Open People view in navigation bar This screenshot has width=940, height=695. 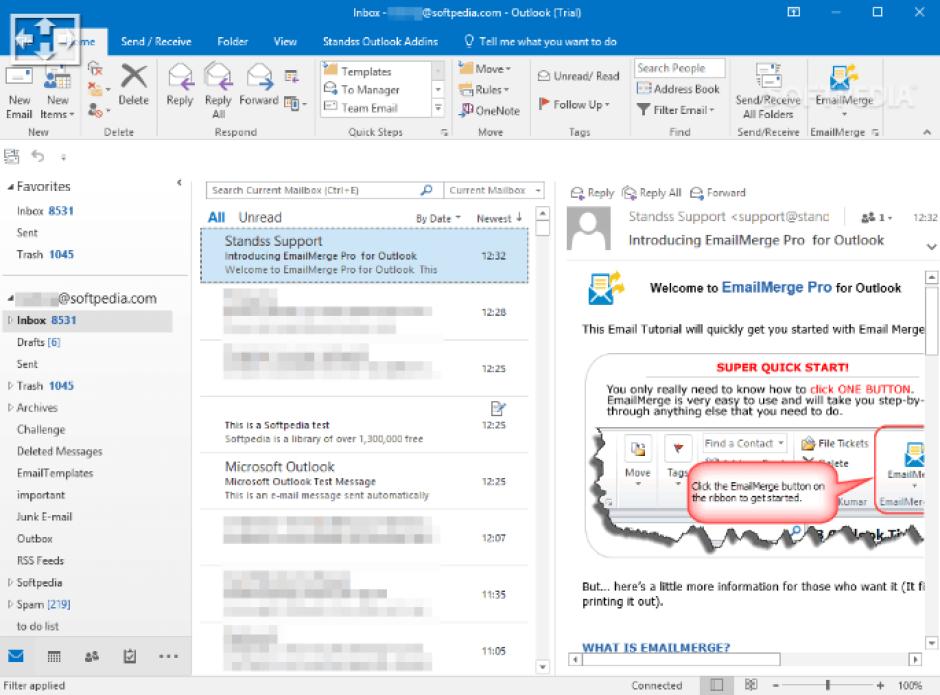(x=92, y=657)
